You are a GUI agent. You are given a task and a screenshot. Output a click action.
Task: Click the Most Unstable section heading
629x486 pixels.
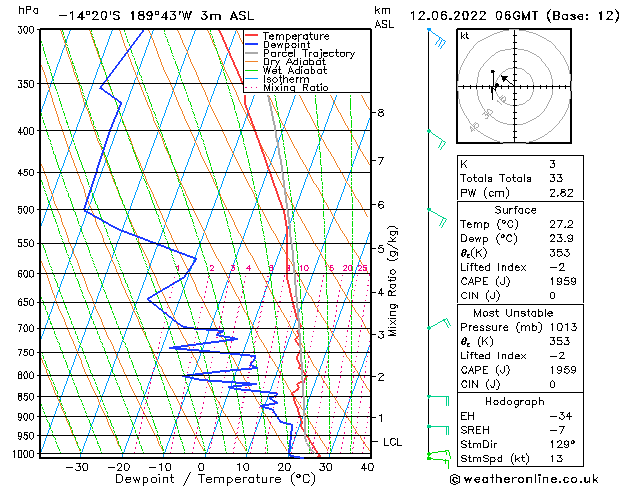[513, 313]
